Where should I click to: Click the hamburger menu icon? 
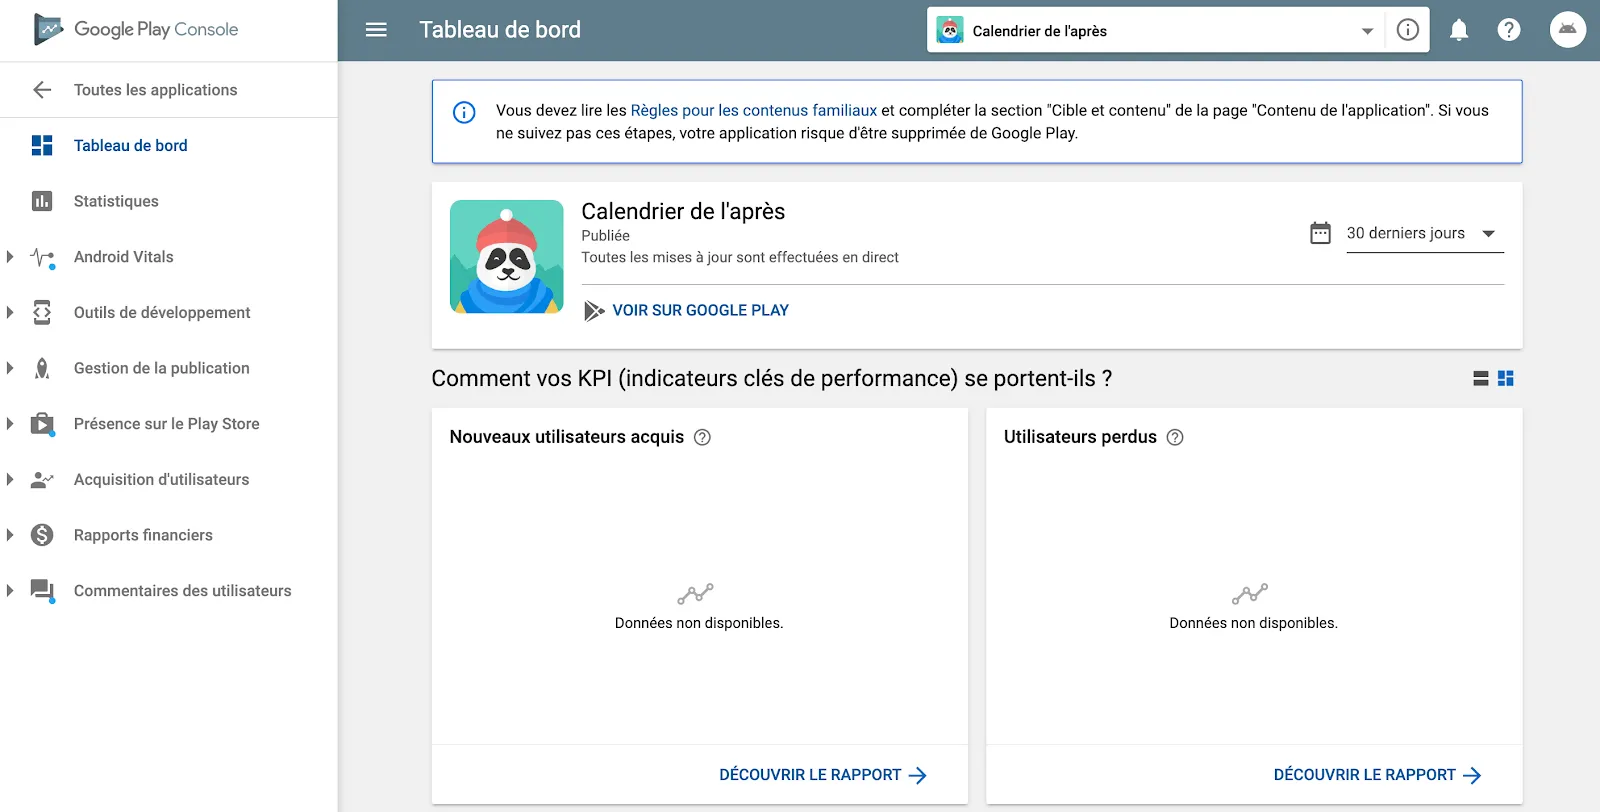tap(376, 30)
